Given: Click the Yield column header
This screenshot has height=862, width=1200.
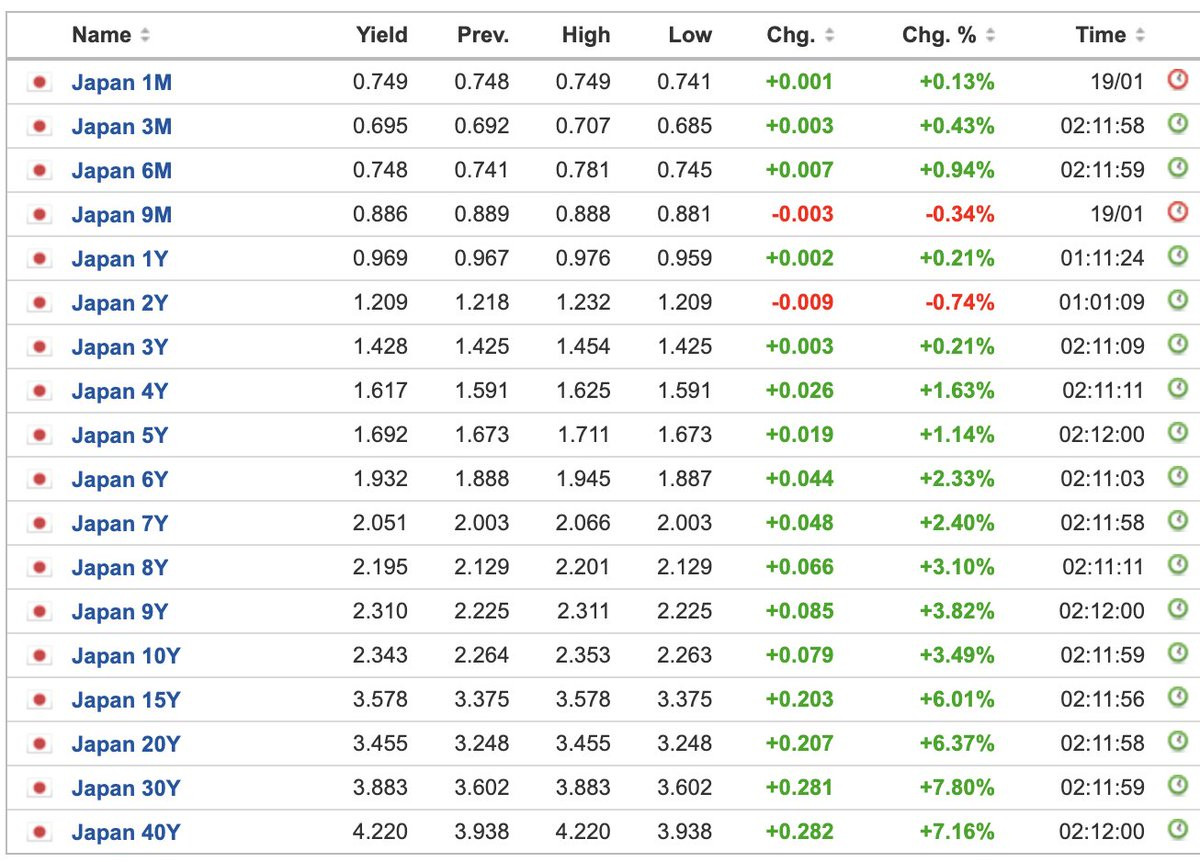Looking at the screenshot, I should pos(382,35).
